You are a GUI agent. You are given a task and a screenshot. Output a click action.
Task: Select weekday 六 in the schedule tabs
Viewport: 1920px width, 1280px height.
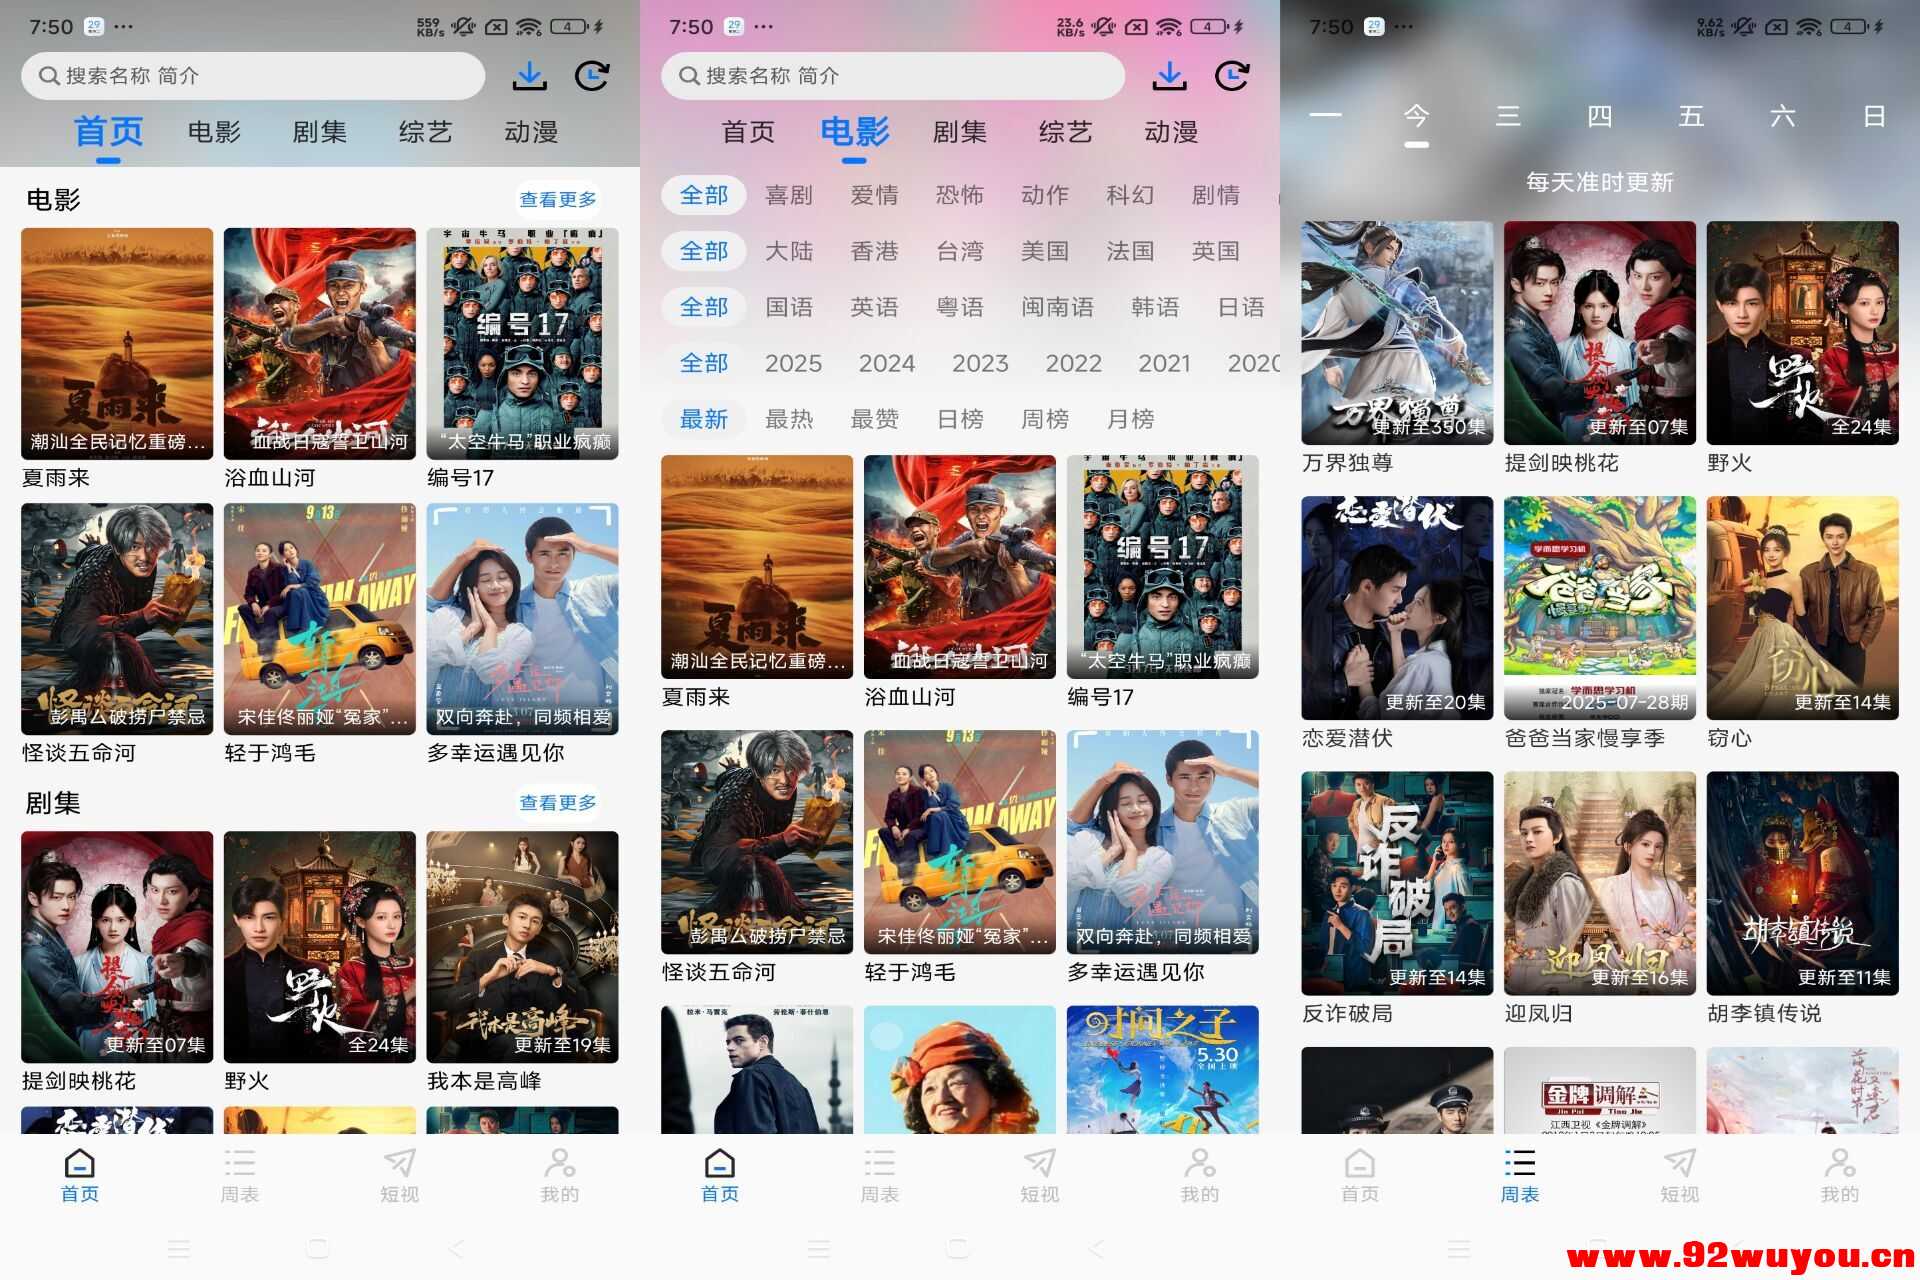pos(1786,116)
